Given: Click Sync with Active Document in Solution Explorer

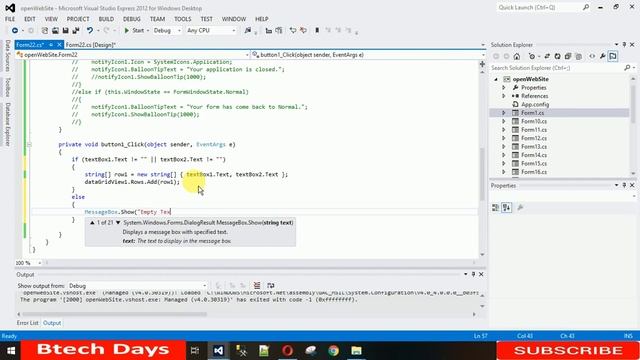Looking at the screenshot, I should tap(547, 56).
